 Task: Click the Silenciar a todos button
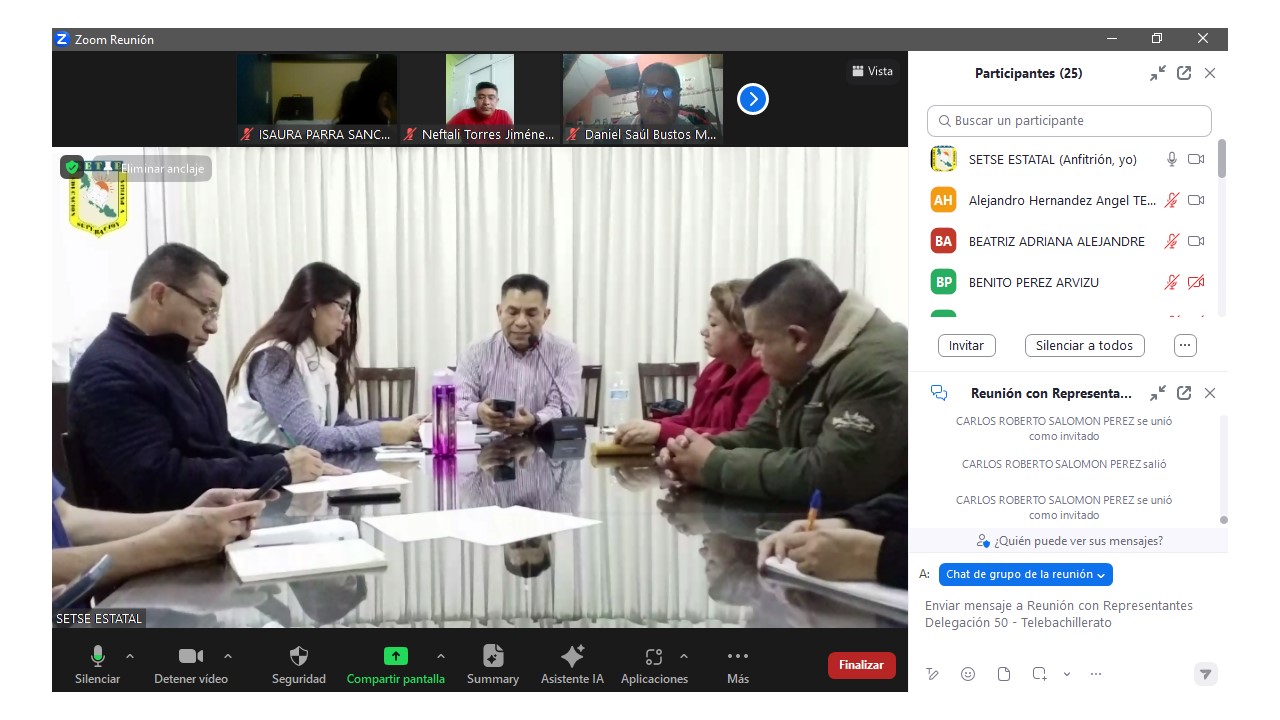pos(1084,345)
